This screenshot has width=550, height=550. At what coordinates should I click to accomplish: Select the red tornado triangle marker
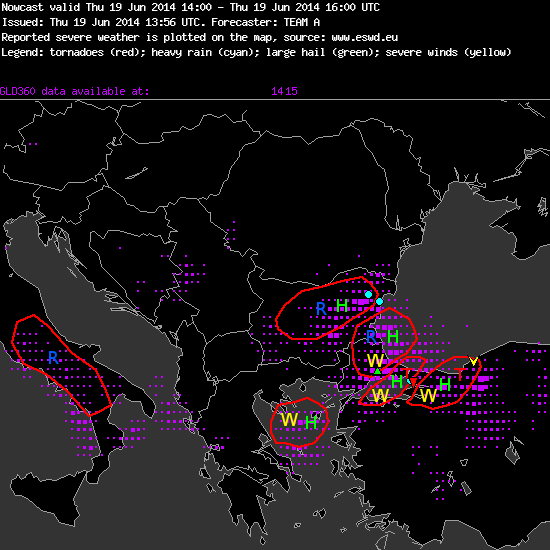pyautogui.click(x=414, y=382)
